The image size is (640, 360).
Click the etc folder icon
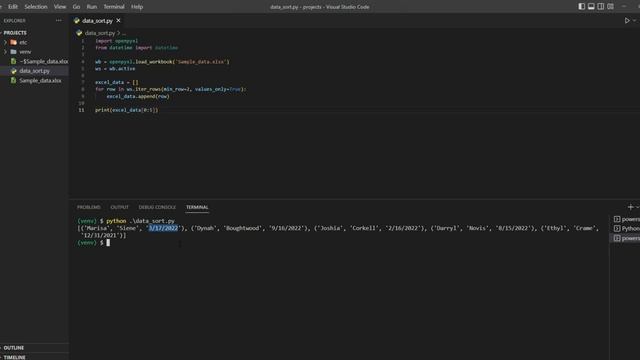click(x=13, y=42)
